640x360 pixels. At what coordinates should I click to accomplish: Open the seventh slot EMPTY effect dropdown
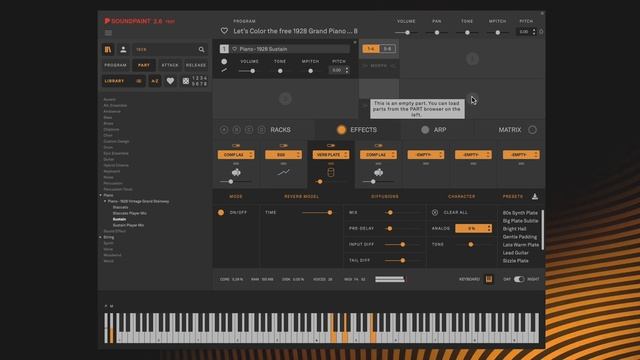[521, 155]
